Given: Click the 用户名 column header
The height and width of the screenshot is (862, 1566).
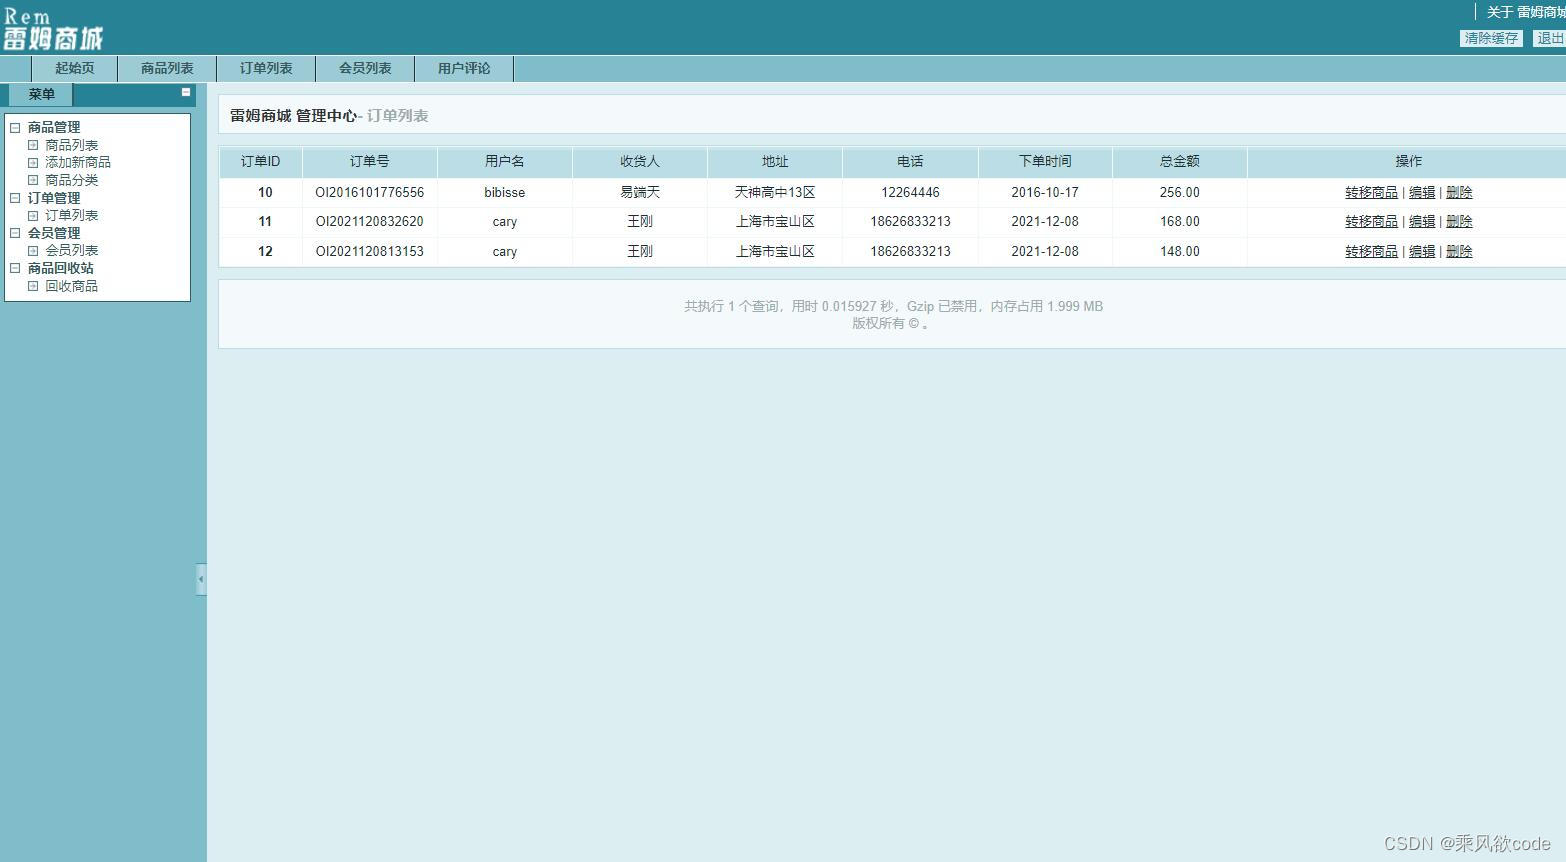Looking at the screenshot, I should [505, 161].
